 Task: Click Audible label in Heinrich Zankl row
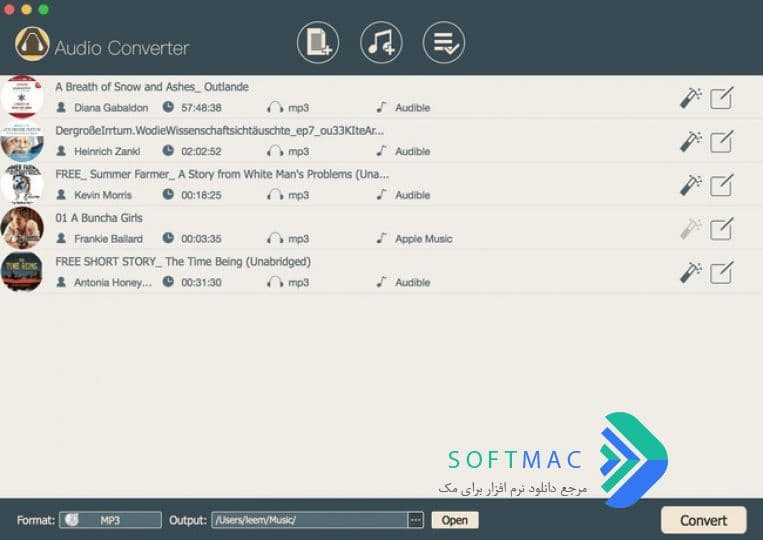pos(412,152)
